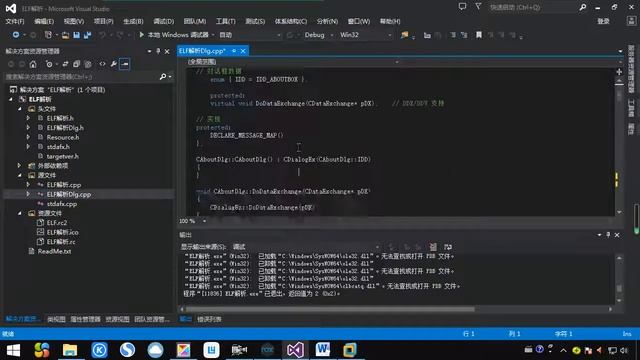This screenshot has width=640, height=360.
Task: Click the Navigate Backward toolbar arrow
Action: pyautogui.click(x=16, y=35)
